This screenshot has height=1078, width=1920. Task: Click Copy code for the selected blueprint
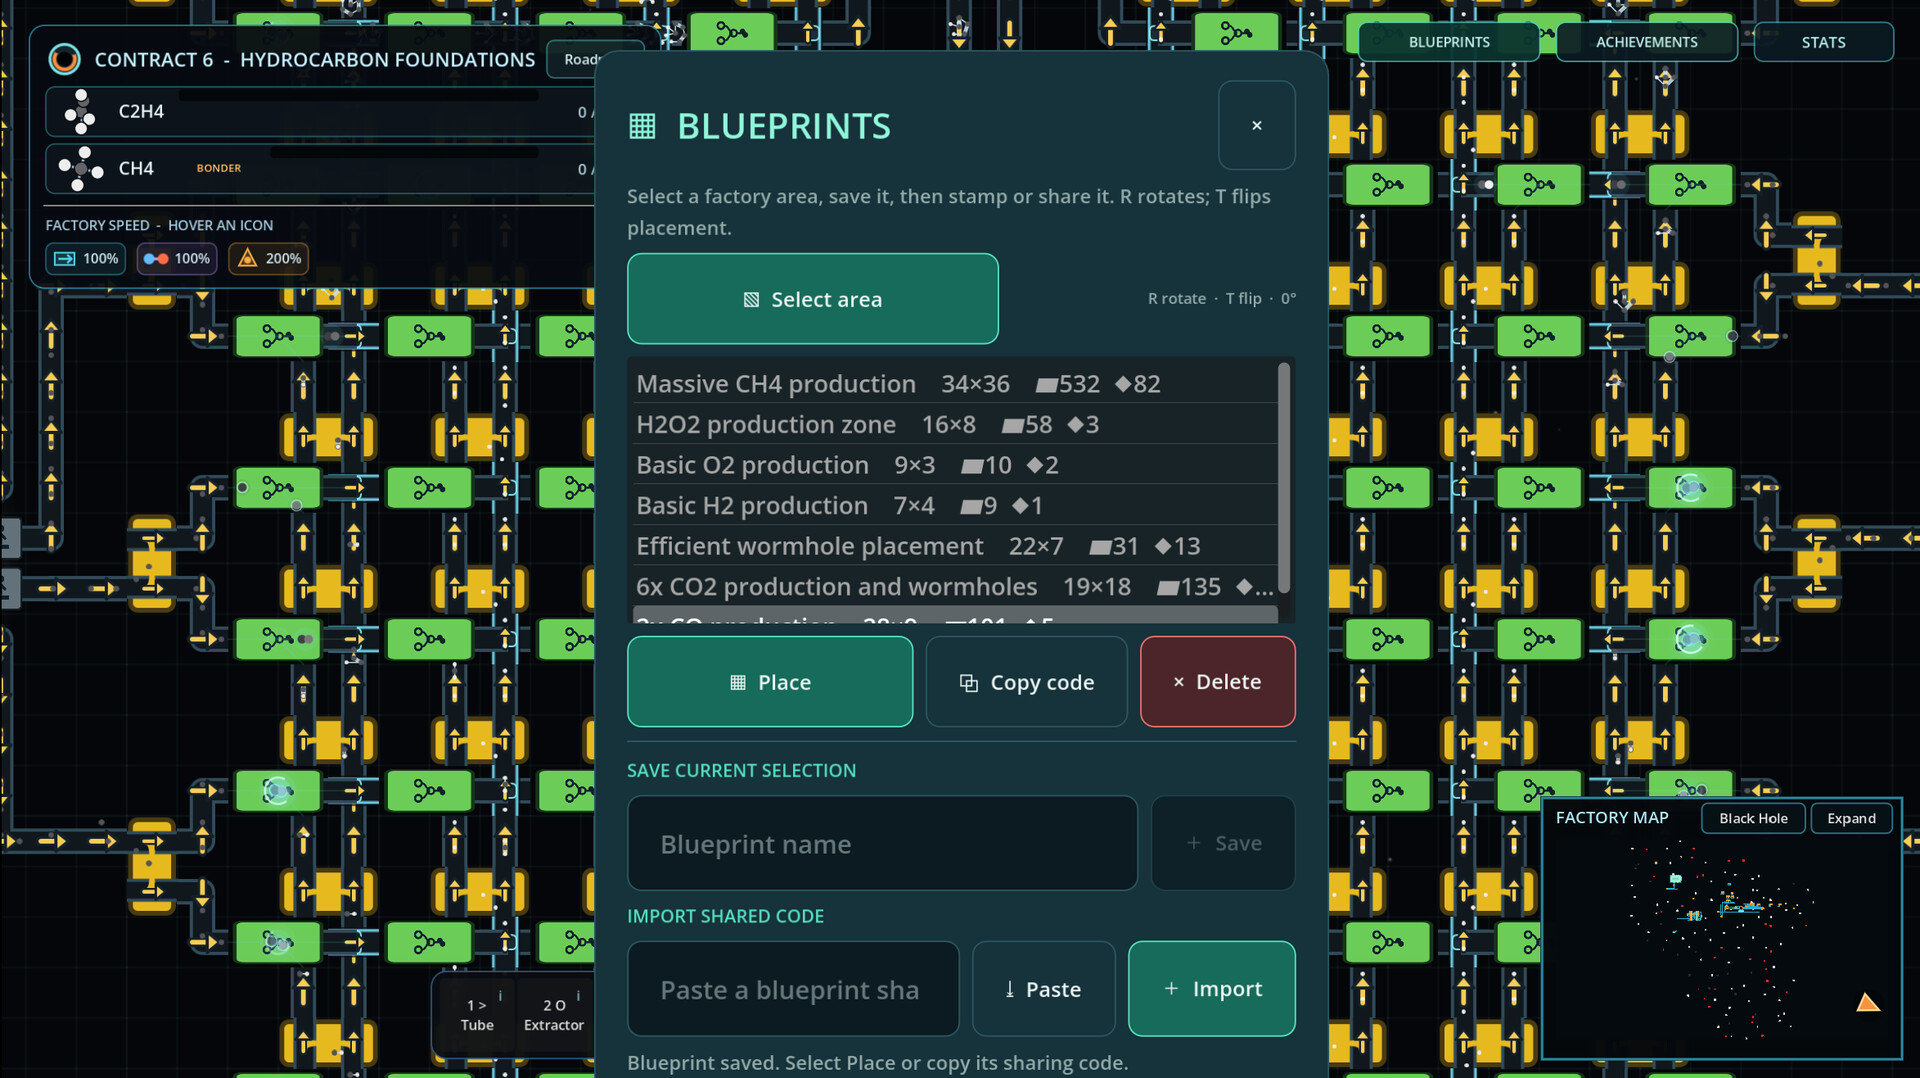click(x=1026, y=682)
